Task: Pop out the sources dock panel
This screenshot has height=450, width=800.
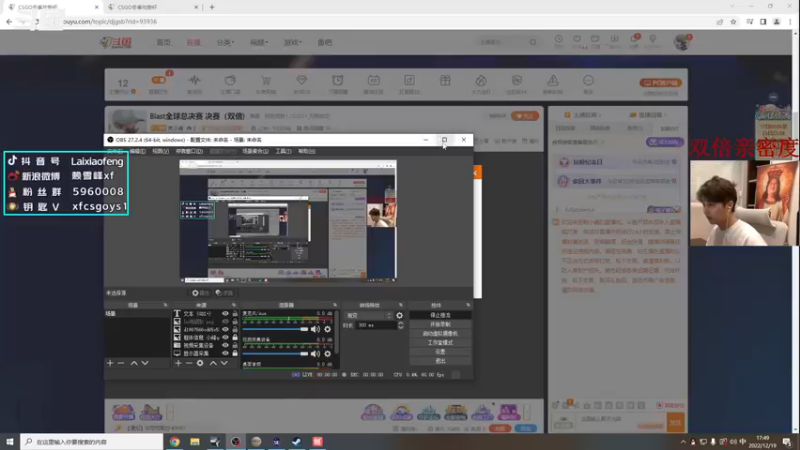Action: (x=234, y=305)
